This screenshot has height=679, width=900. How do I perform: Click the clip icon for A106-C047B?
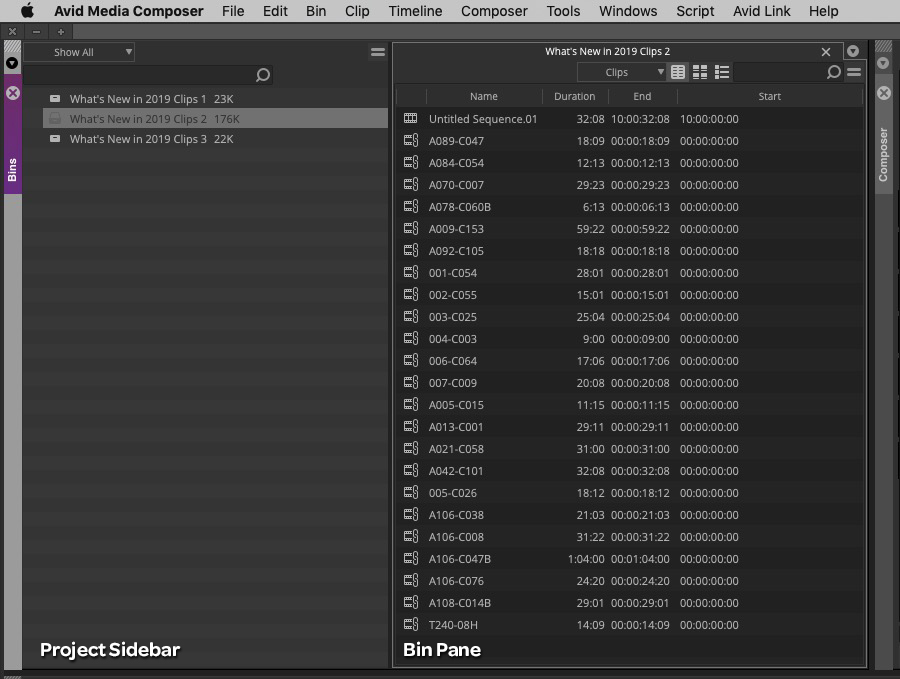[410, 558]
